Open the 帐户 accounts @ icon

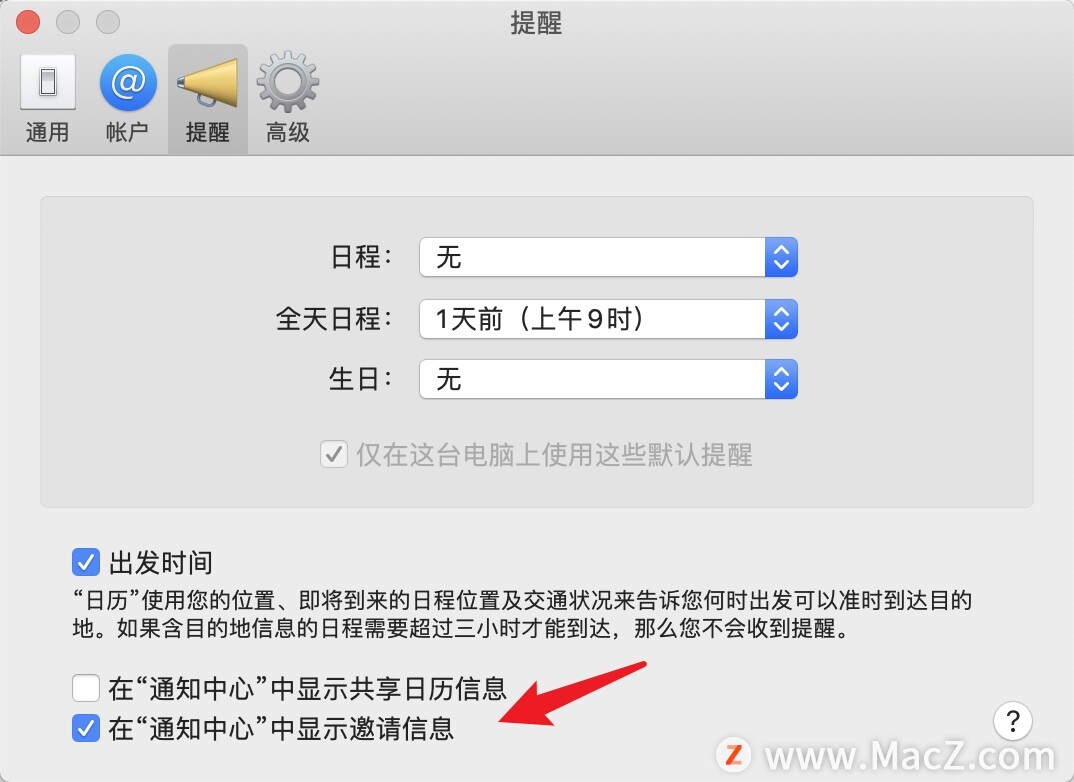click(128, 83)
